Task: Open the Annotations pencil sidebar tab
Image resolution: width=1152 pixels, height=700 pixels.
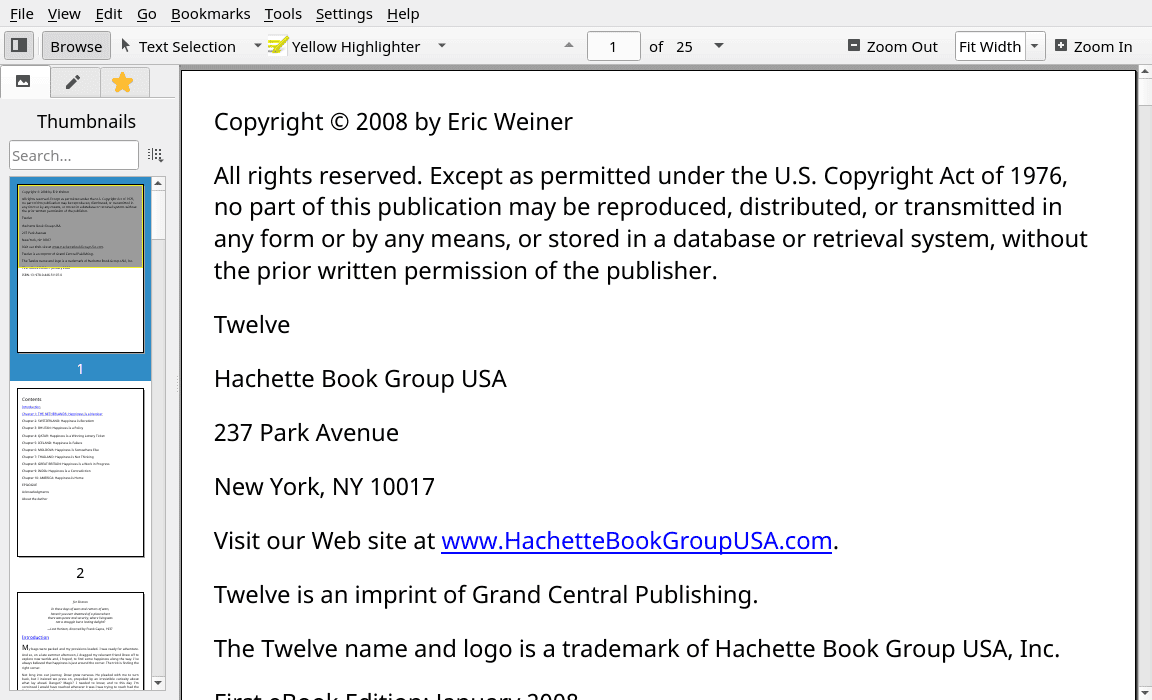Action: [73, 82]
